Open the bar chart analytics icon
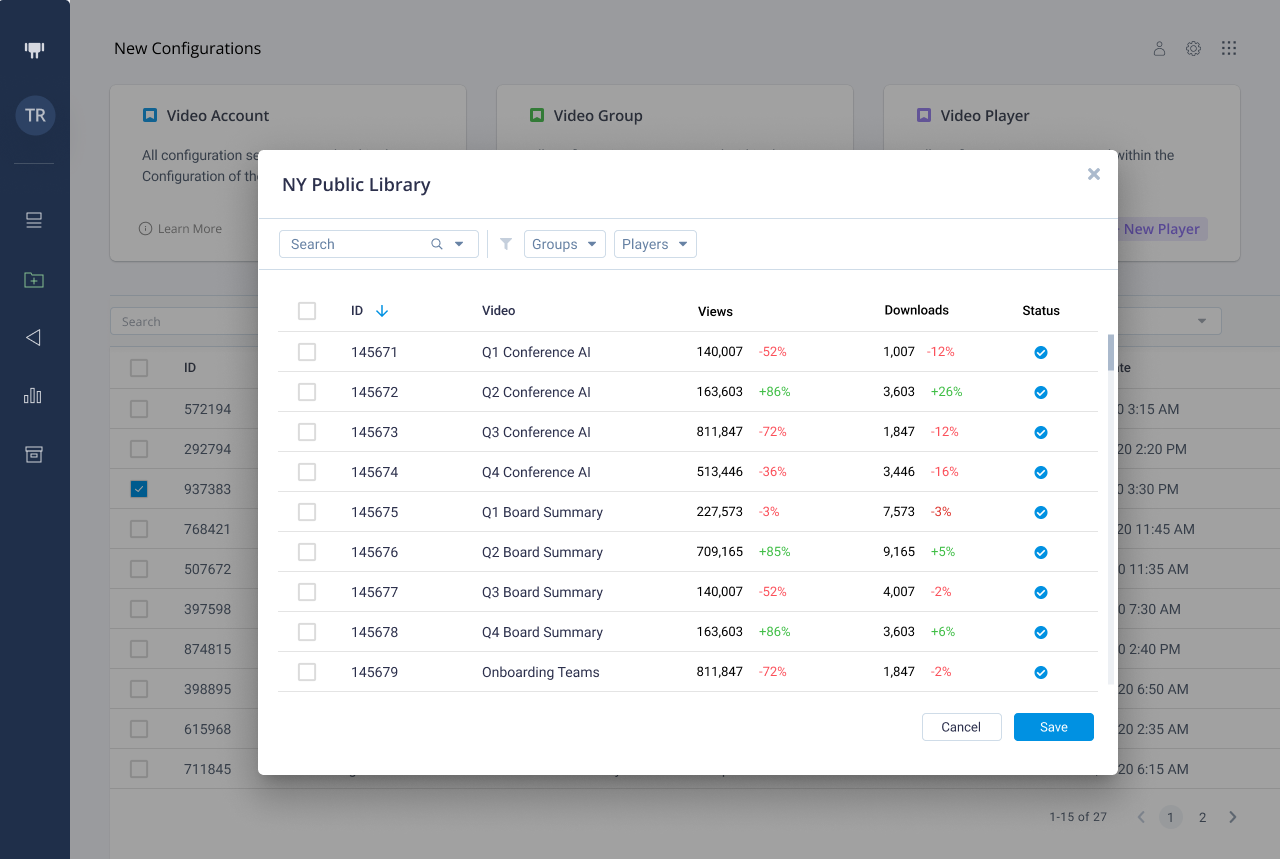Image resolution: width=1280 pixels, height=859 pixels. coord(33,395)
